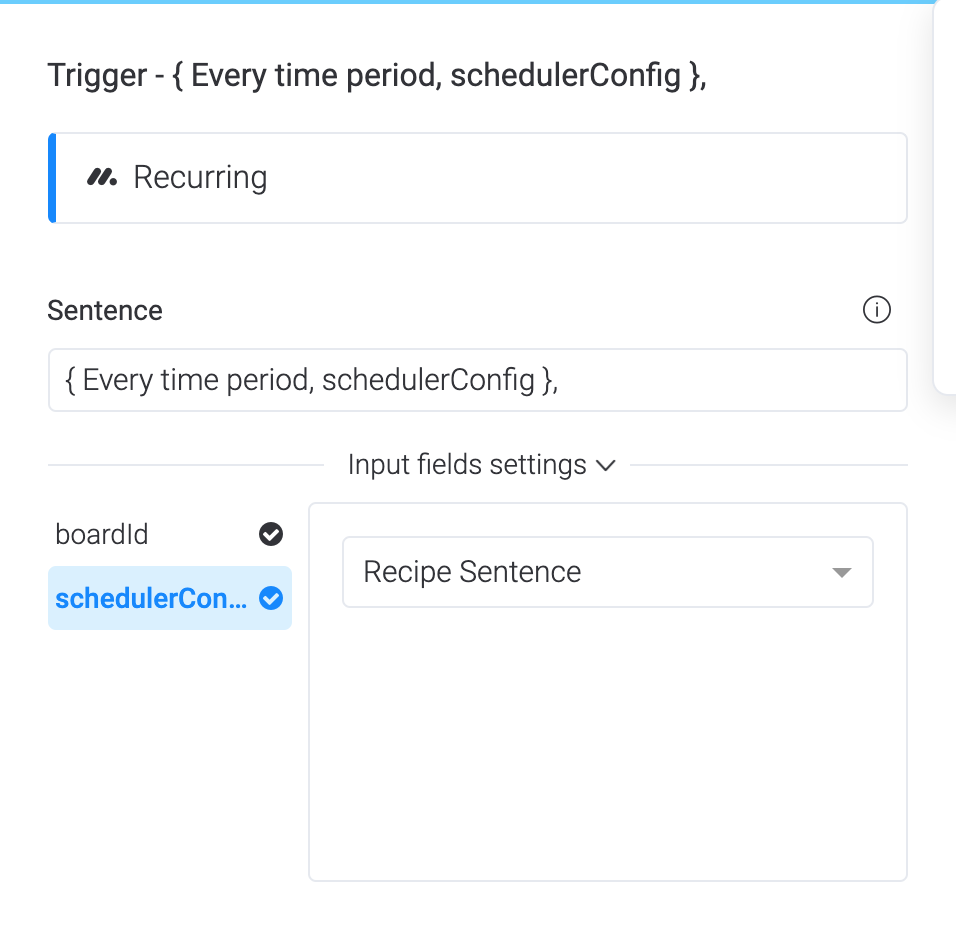
Task: Click the blue bar at top of page
Action: [x=468, y=2]
